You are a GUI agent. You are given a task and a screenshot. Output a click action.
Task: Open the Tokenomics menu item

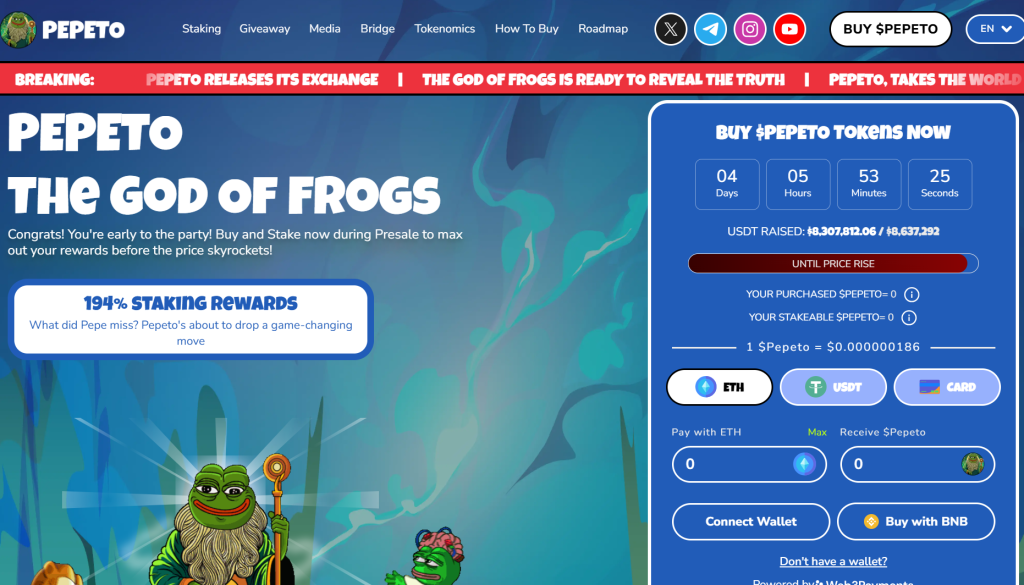click(x=445, y=29)
